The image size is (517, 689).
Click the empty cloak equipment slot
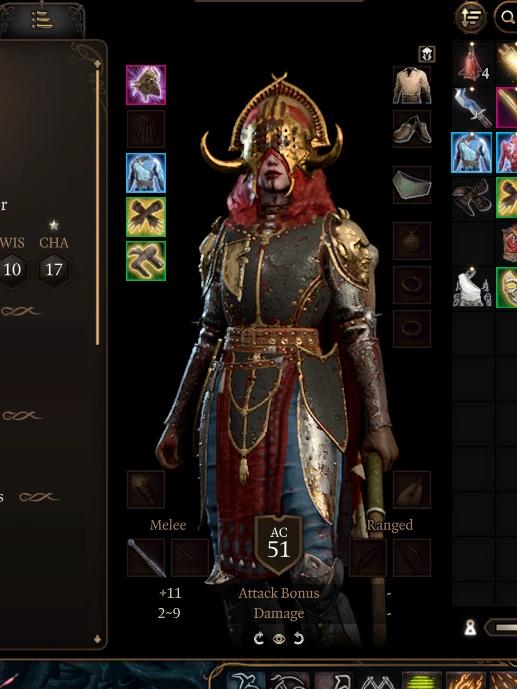(x=146, y=129)
